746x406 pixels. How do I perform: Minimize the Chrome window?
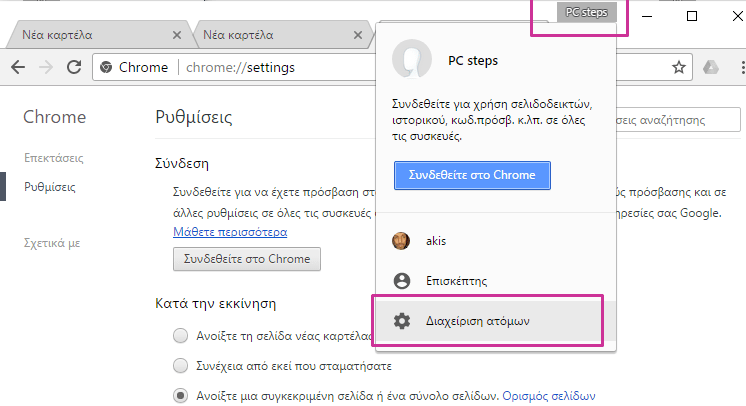pos(647,16)
